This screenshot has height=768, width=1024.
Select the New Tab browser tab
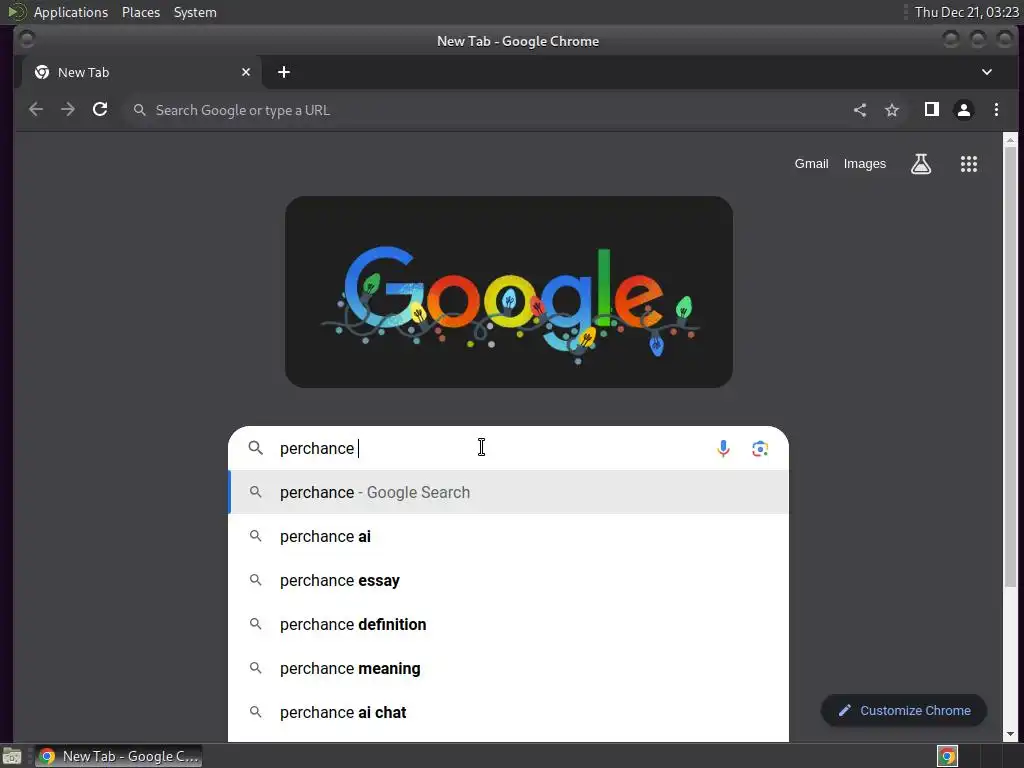141,72
